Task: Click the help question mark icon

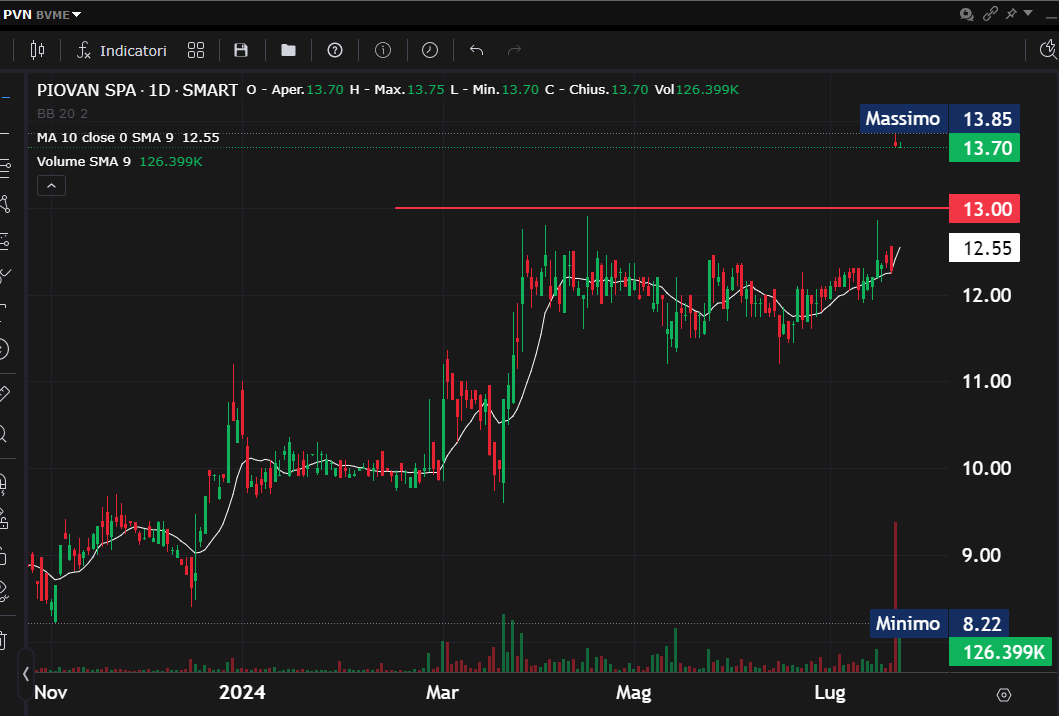Action: pos(335,50)
